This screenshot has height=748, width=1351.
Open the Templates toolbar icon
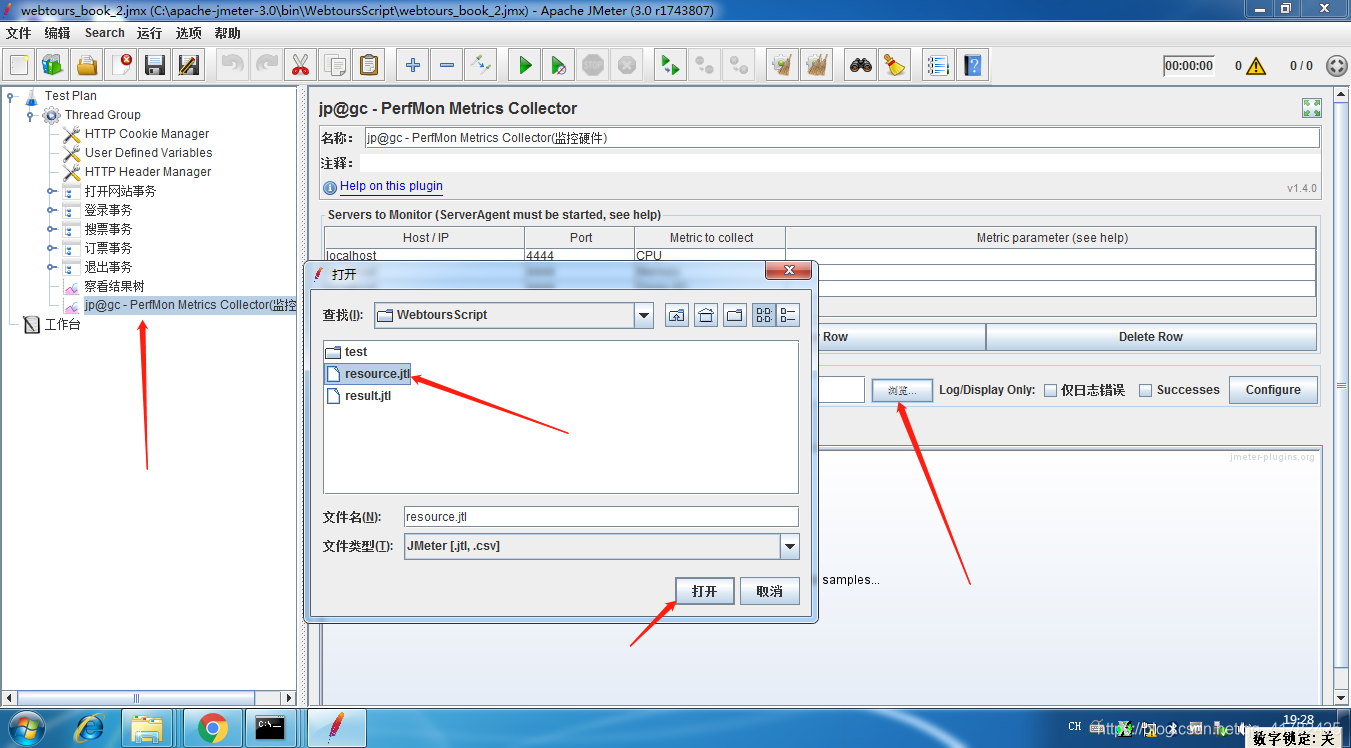coord(53,66)
